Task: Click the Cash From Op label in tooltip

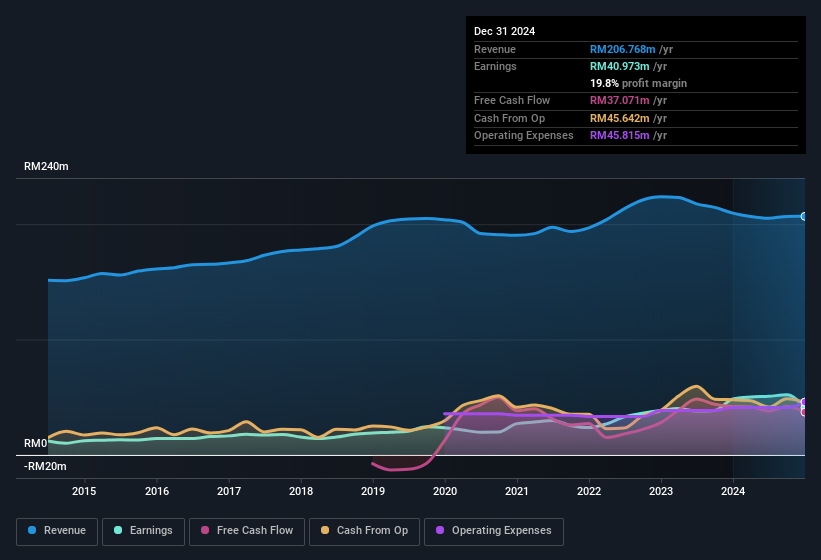Action: point(509,118)
